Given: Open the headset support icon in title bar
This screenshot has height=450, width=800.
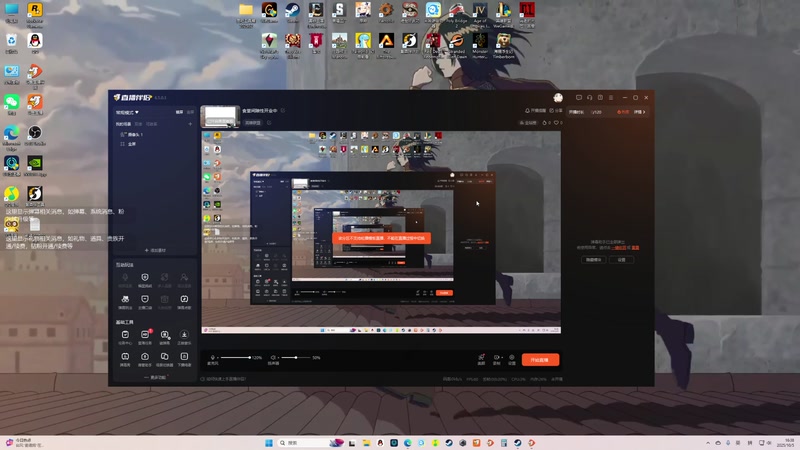Looking at the screenshot, I should (x=589, y=97).
